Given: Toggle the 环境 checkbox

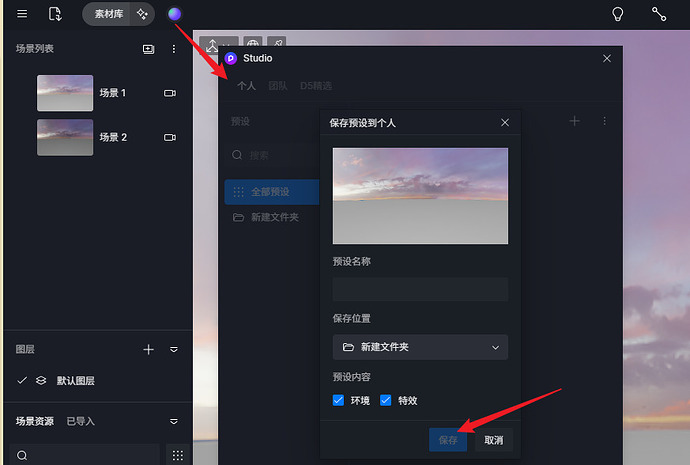Looking at the screenshot, I should click(338, 400).
